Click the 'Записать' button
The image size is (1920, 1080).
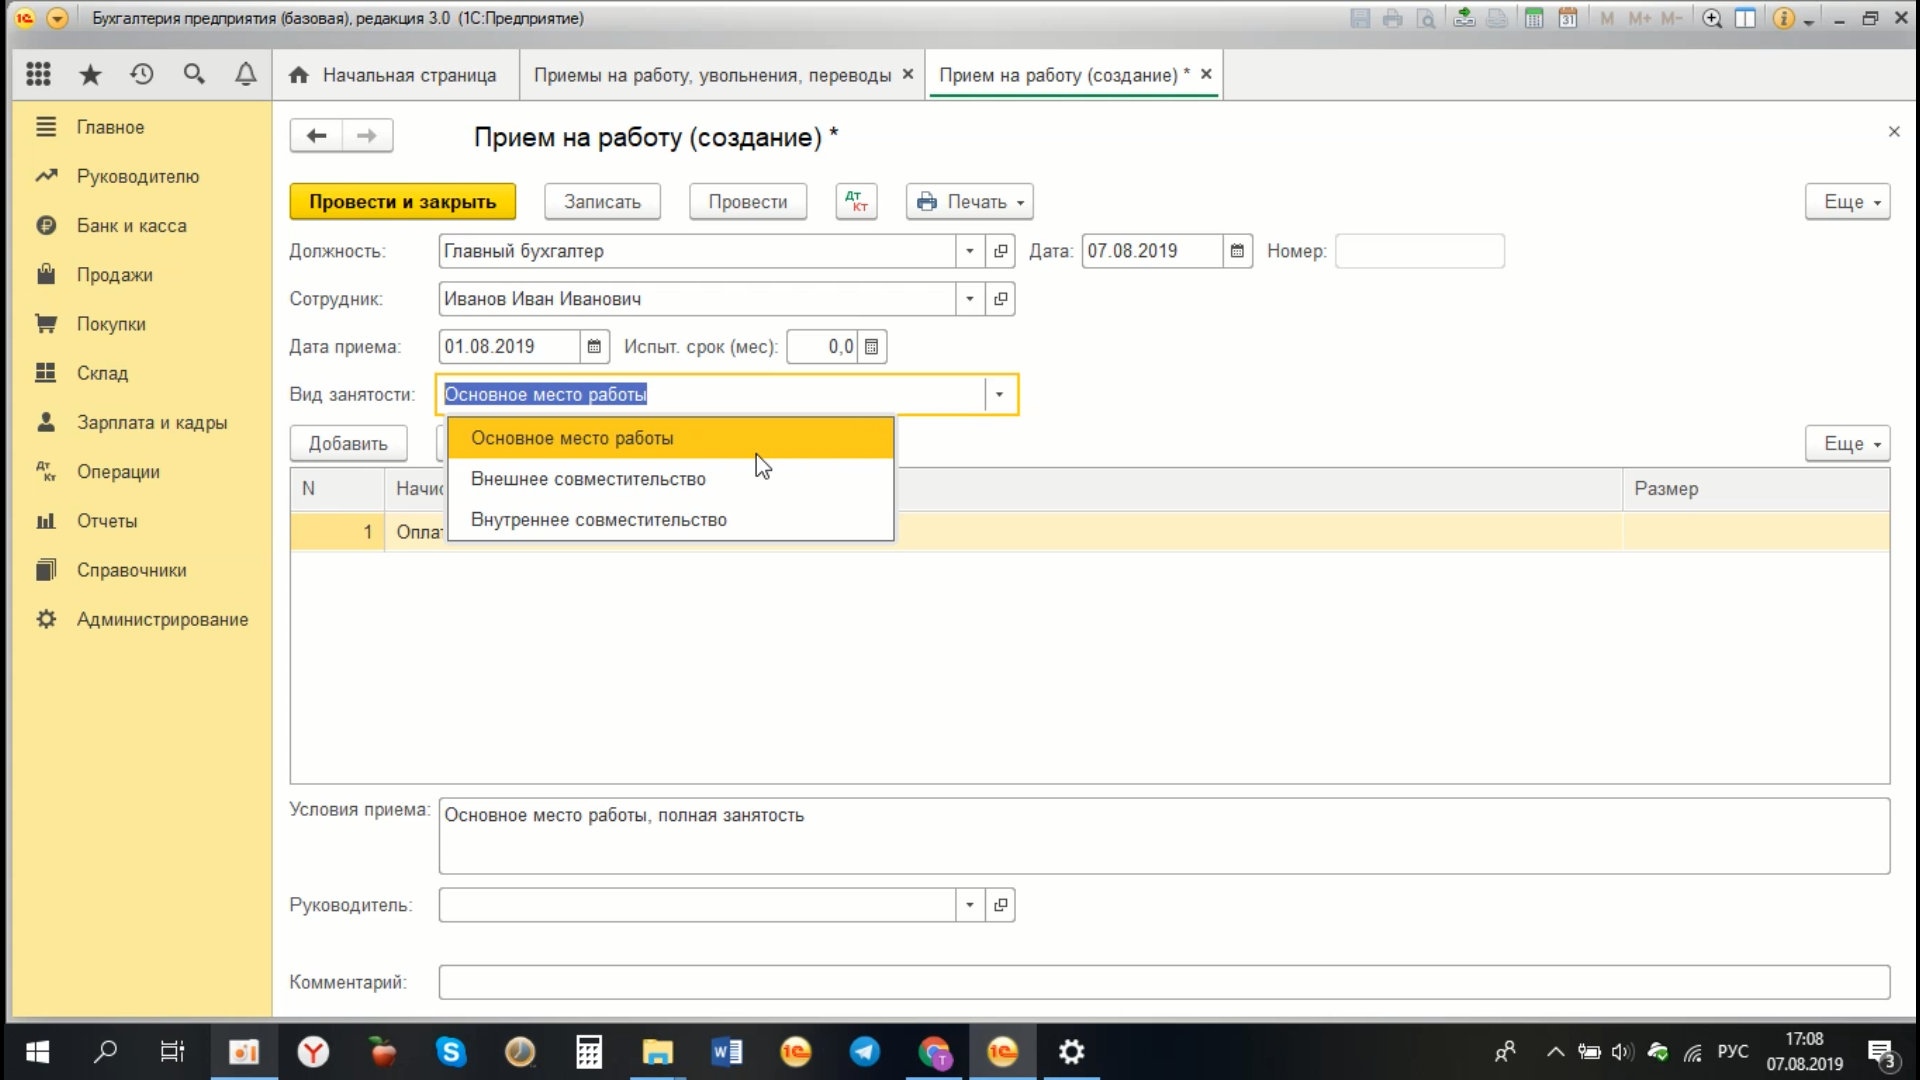coord(603,200)
